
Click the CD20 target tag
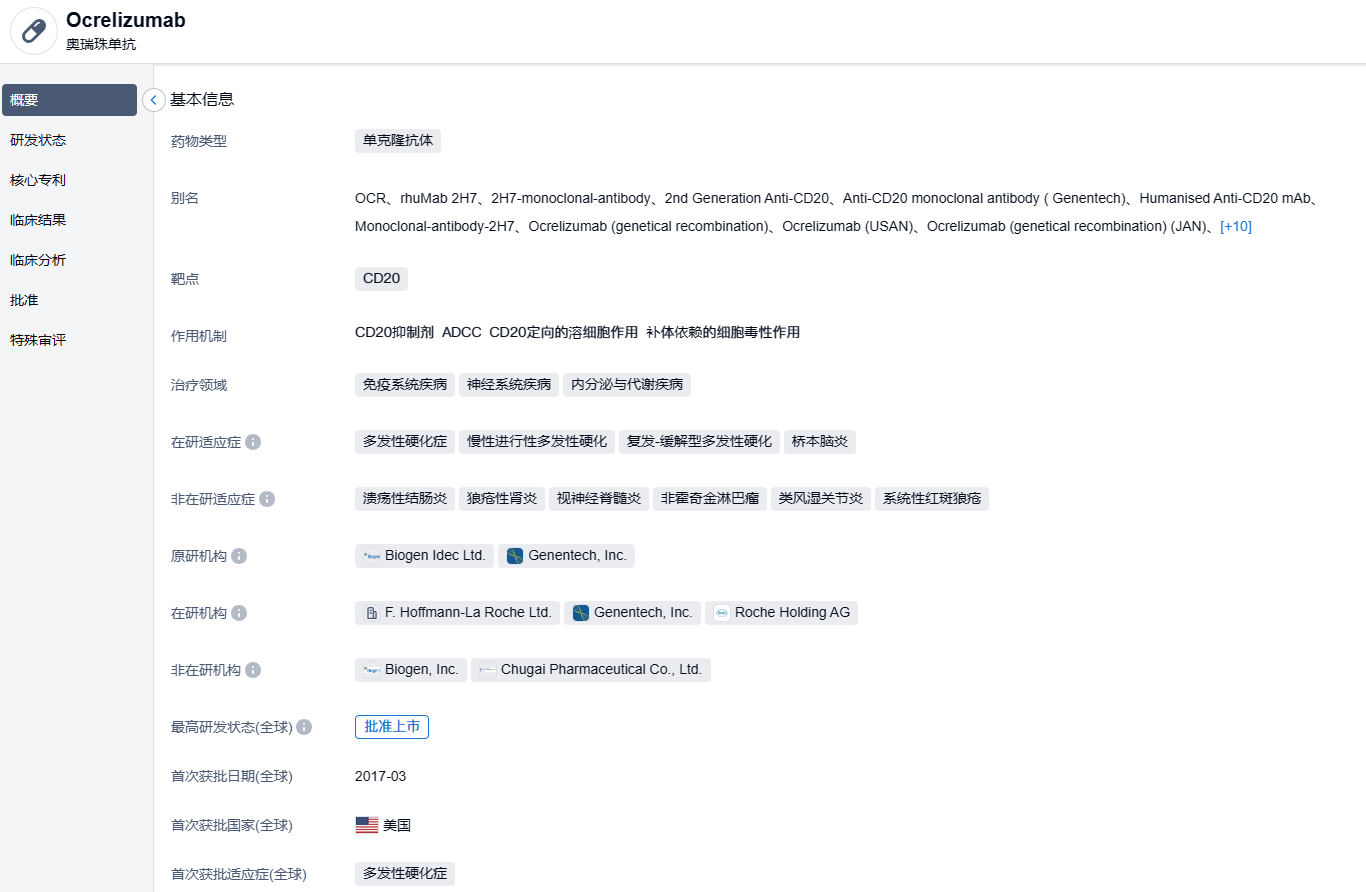pyautogui.click(x=381, y=279)
